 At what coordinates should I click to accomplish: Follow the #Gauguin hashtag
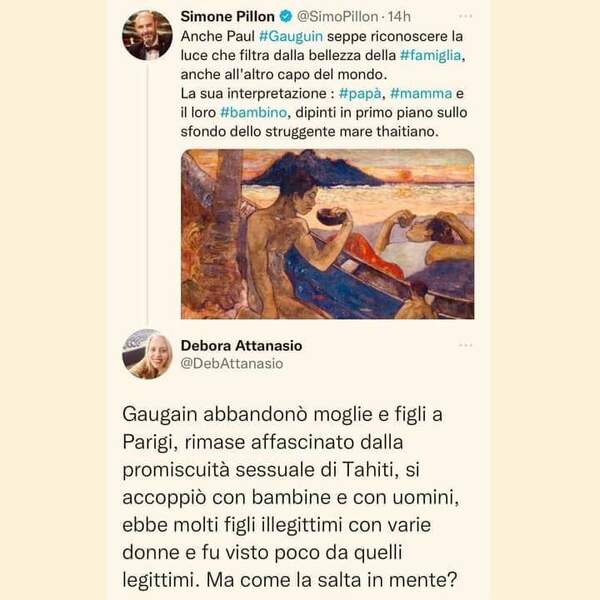click(291, 36)
